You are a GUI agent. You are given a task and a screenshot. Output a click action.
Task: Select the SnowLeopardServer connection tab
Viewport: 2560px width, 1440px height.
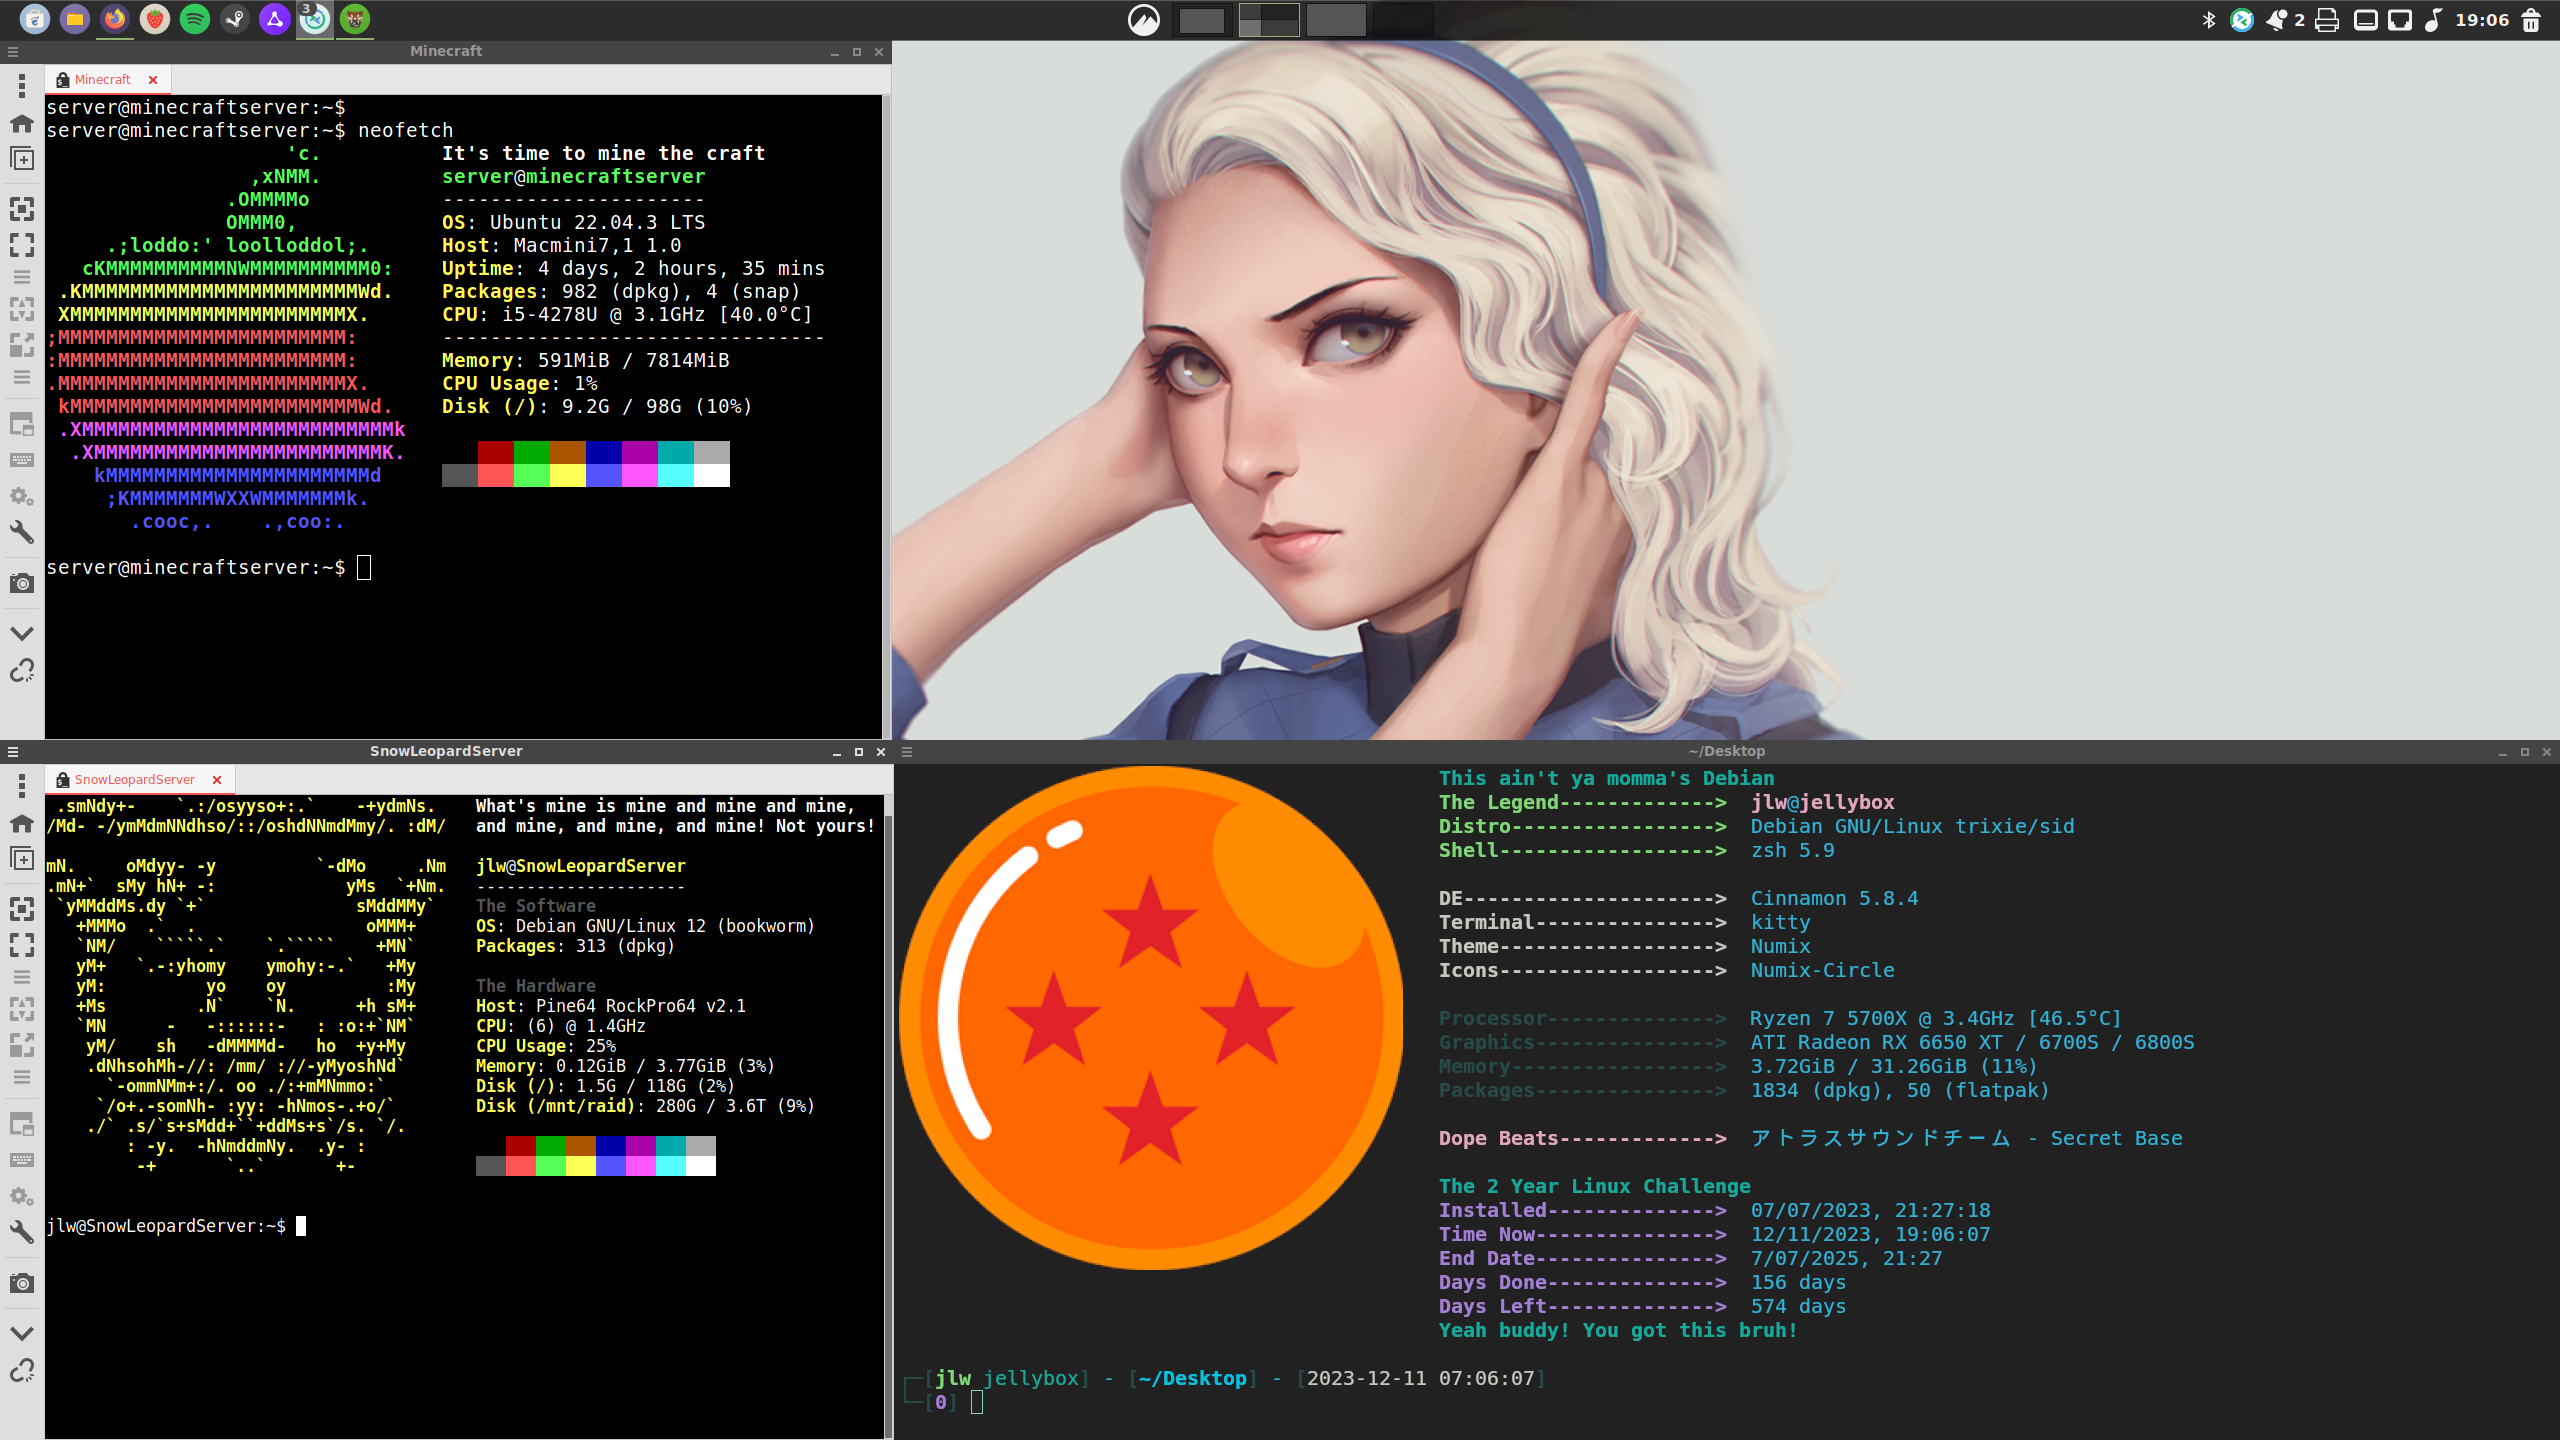(x=139, y=780)
